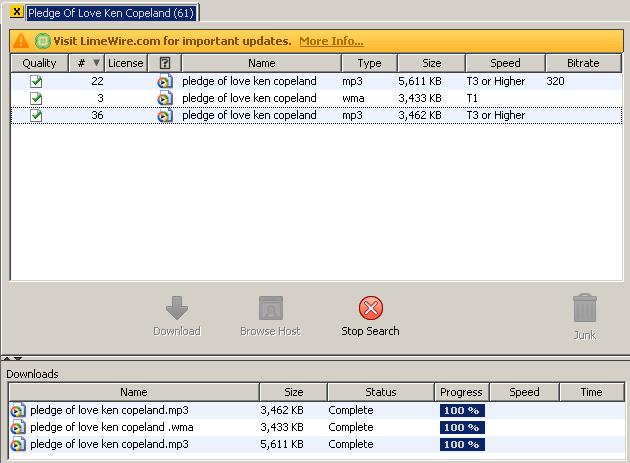The image size is (630, 463).
Task: Click the Download arrow icon
Action: click(177, 308)
